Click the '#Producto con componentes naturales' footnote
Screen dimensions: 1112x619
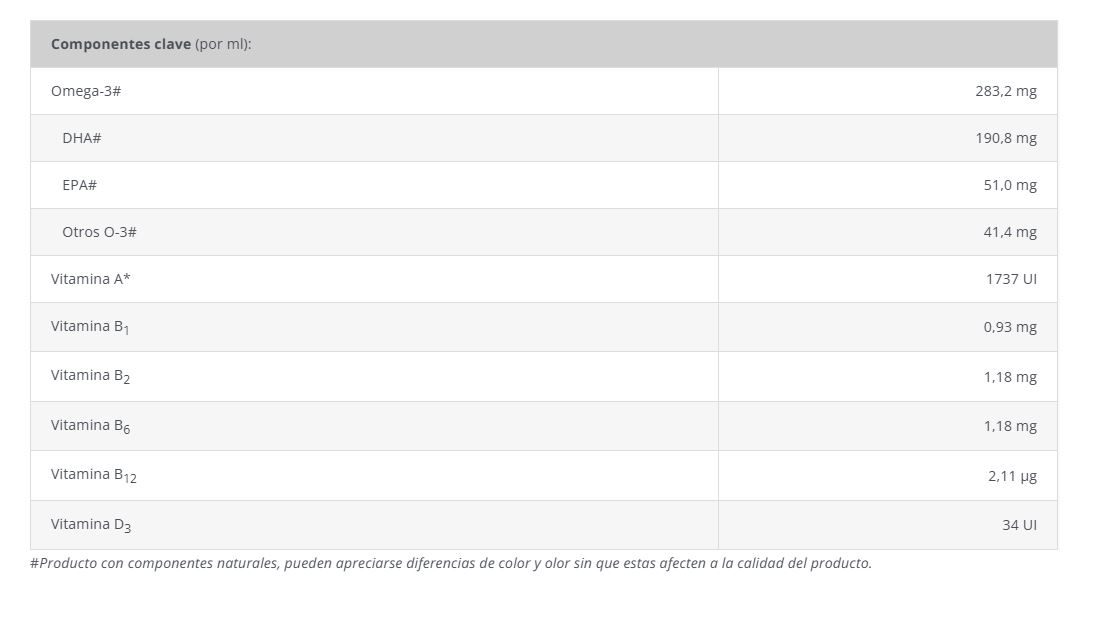[x=450, y=563]
